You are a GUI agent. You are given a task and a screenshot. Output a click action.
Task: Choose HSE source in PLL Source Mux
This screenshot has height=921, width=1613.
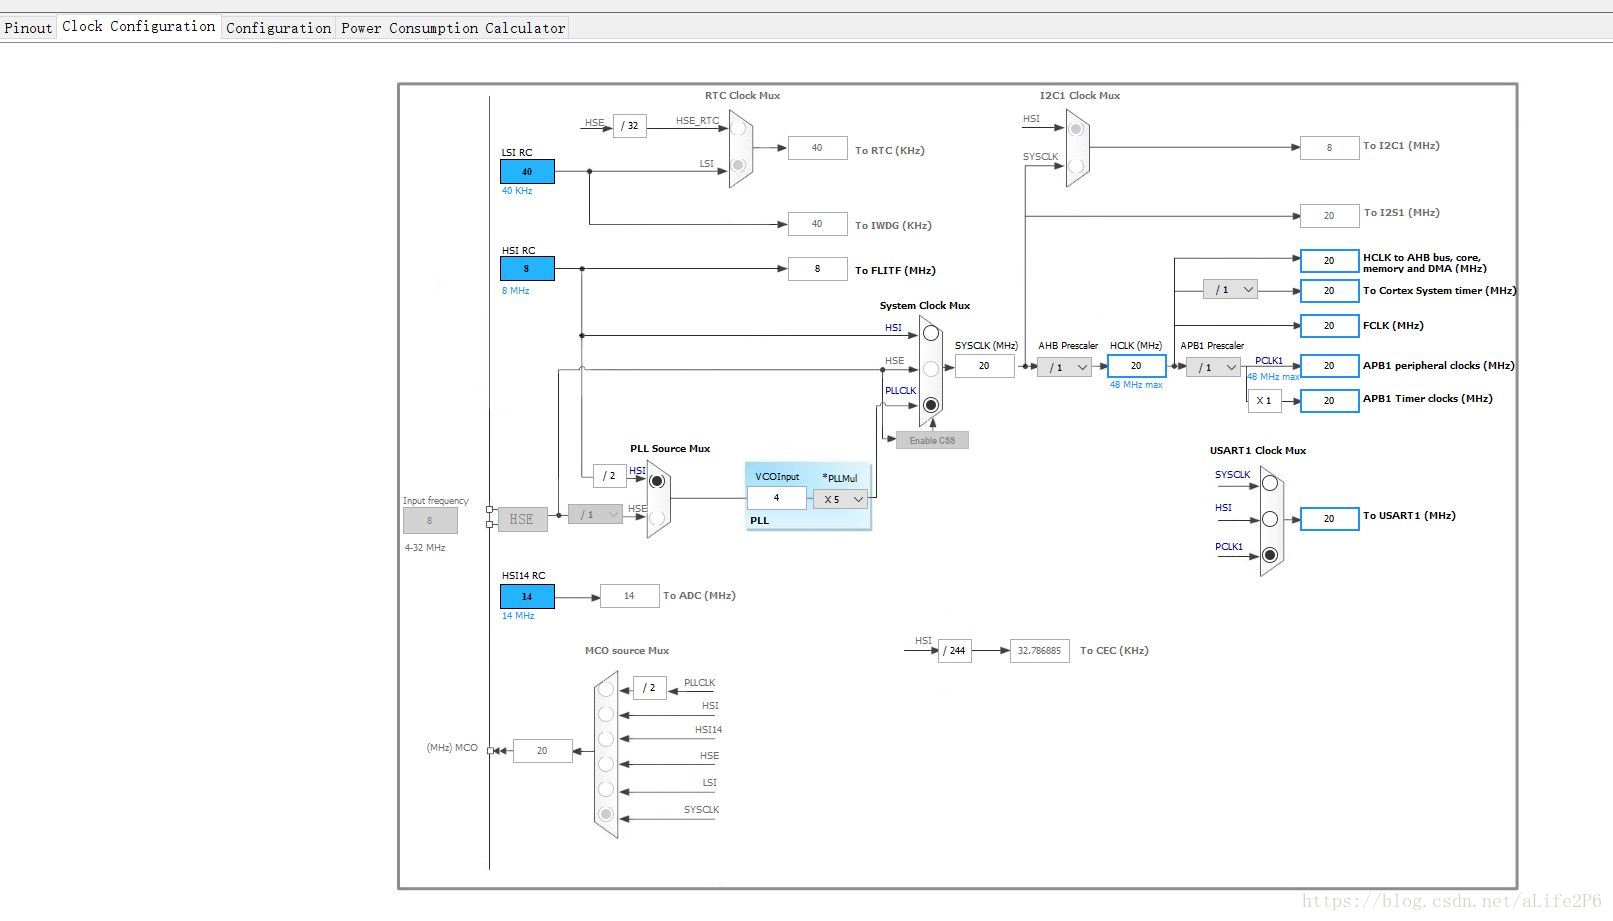(657, 518)
